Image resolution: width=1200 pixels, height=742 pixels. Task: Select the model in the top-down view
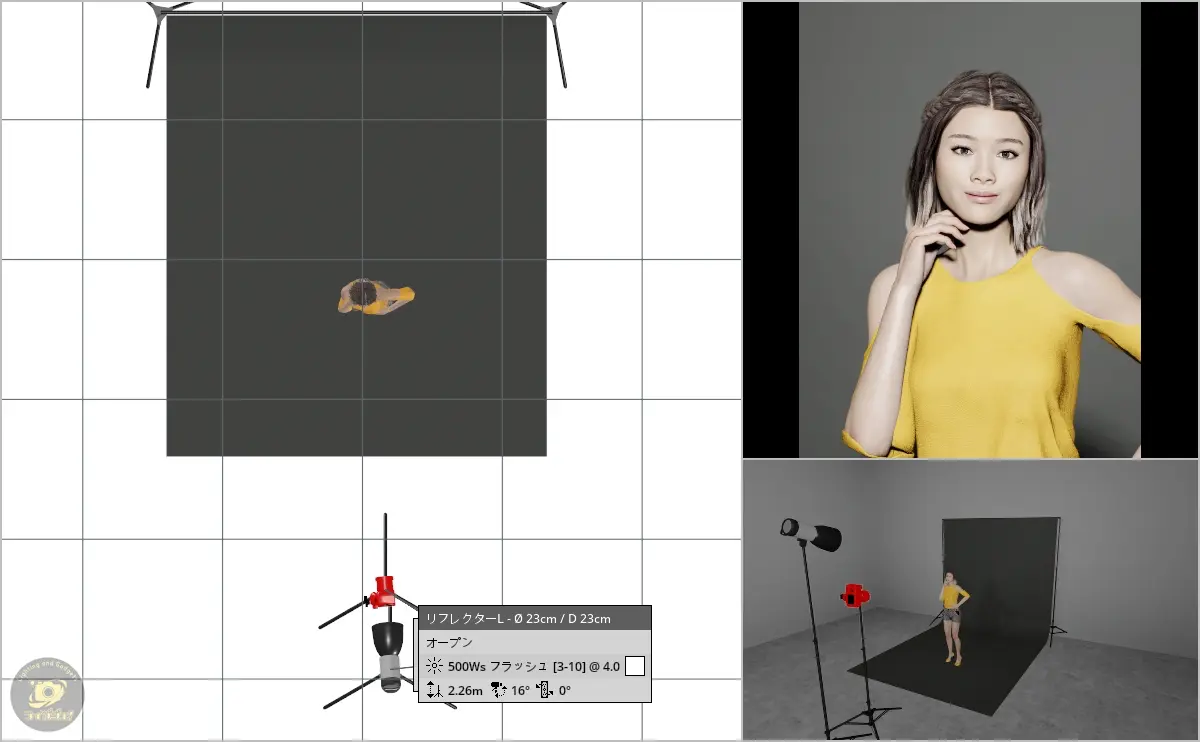pyautogui.click(x=376, y=297)
